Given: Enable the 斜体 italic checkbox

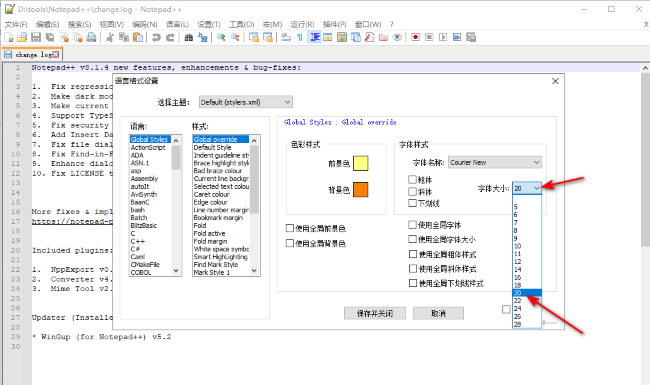Looking at the screenshot, I should pos(412,191).
